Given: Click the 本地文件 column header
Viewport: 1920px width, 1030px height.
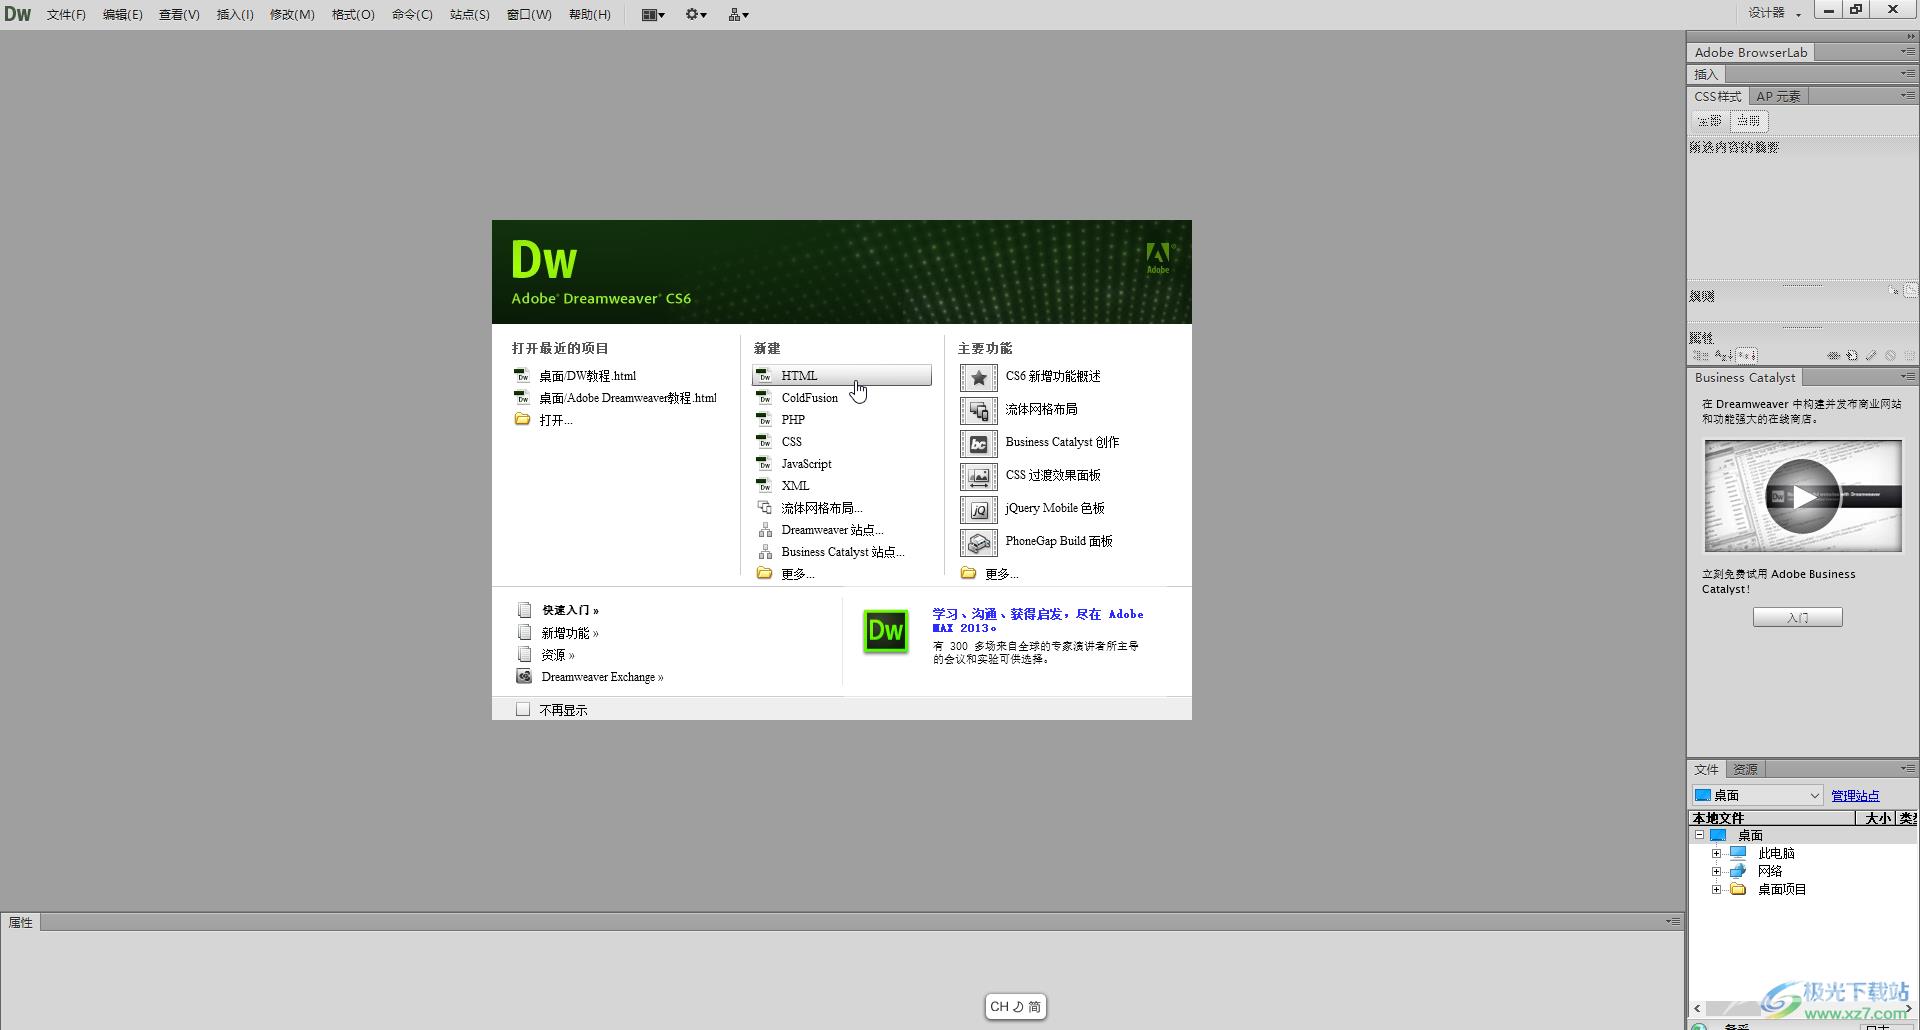Looking at the screenshot, I should (1771, 818).
